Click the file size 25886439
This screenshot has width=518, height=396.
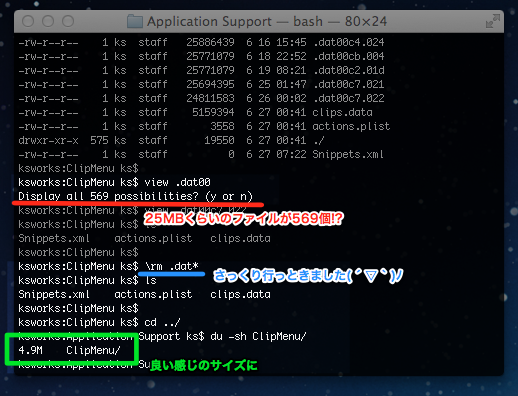(x=210, y=42)
